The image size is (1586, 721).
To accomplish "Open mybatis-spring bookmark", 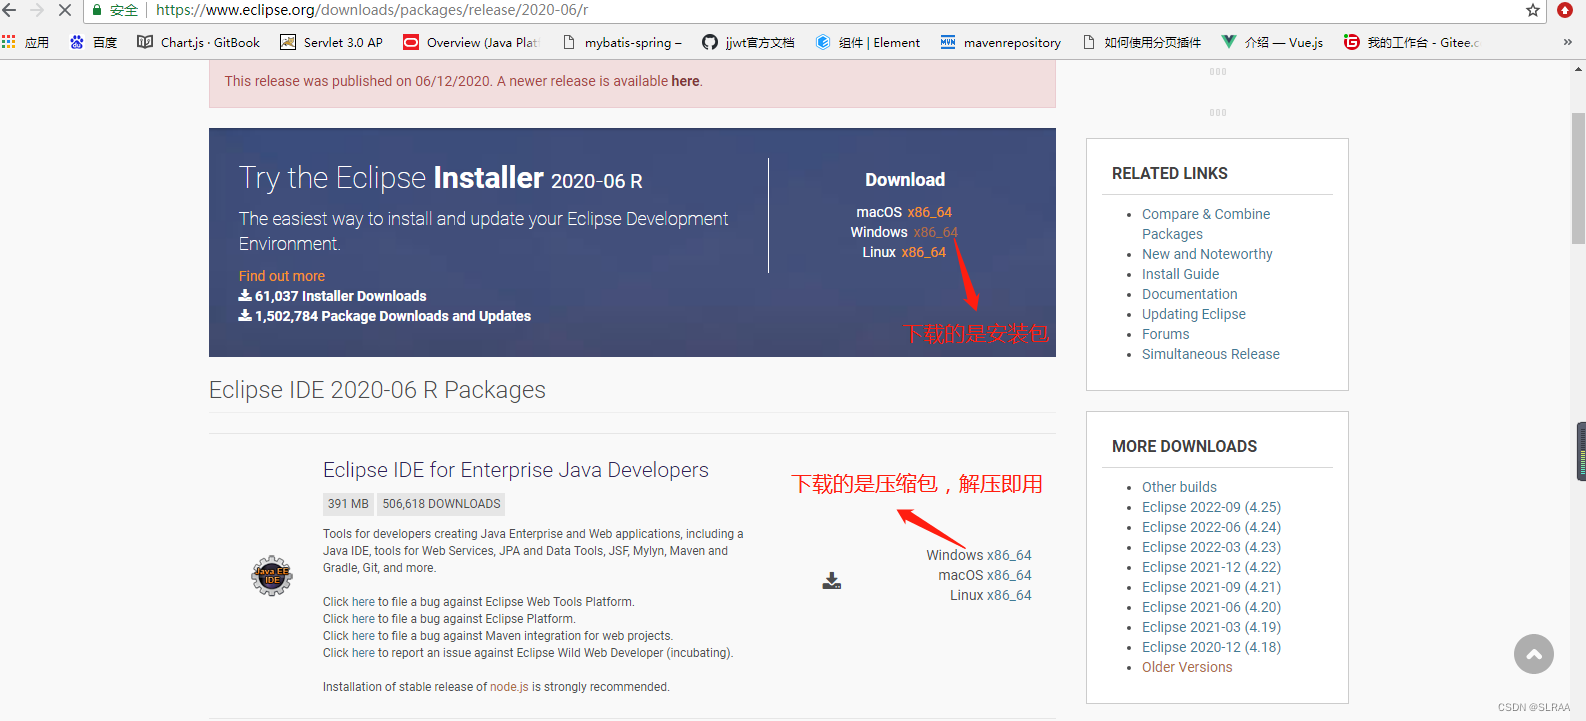I will (x=622, y=42).
